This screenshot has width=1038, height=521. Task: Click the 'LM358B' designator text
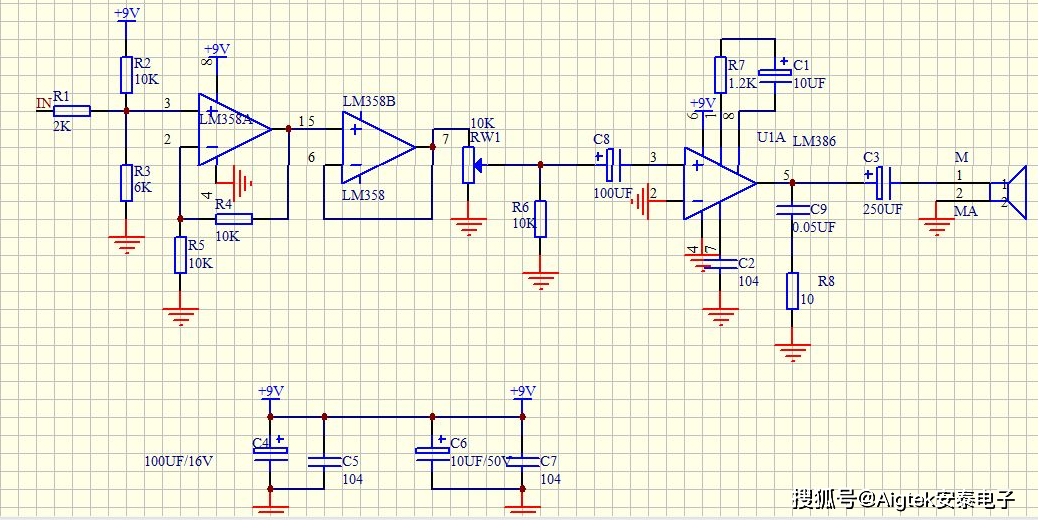[369, 102]
